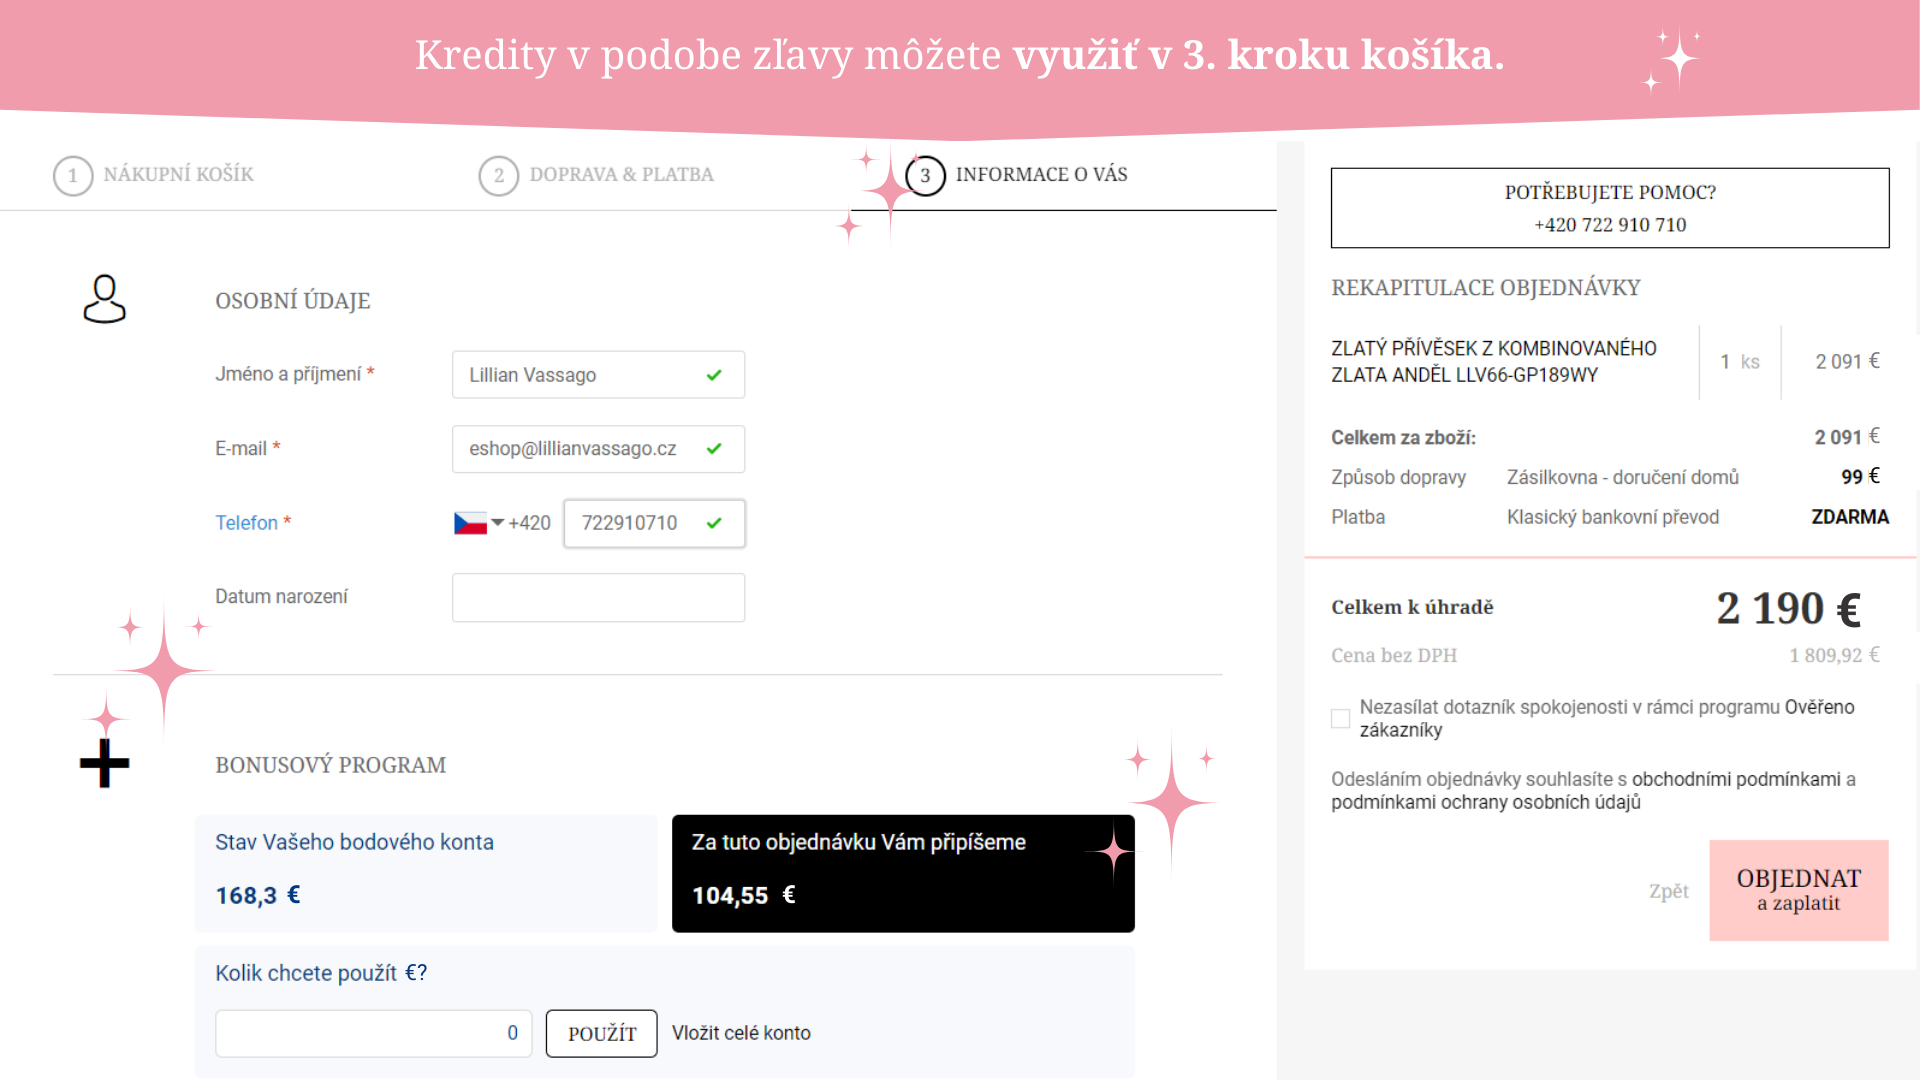Image resolution: width=1920 pixels, height=1080 pixels.
Task: Click the credits amount input field
Action: tap(373, 1033)
